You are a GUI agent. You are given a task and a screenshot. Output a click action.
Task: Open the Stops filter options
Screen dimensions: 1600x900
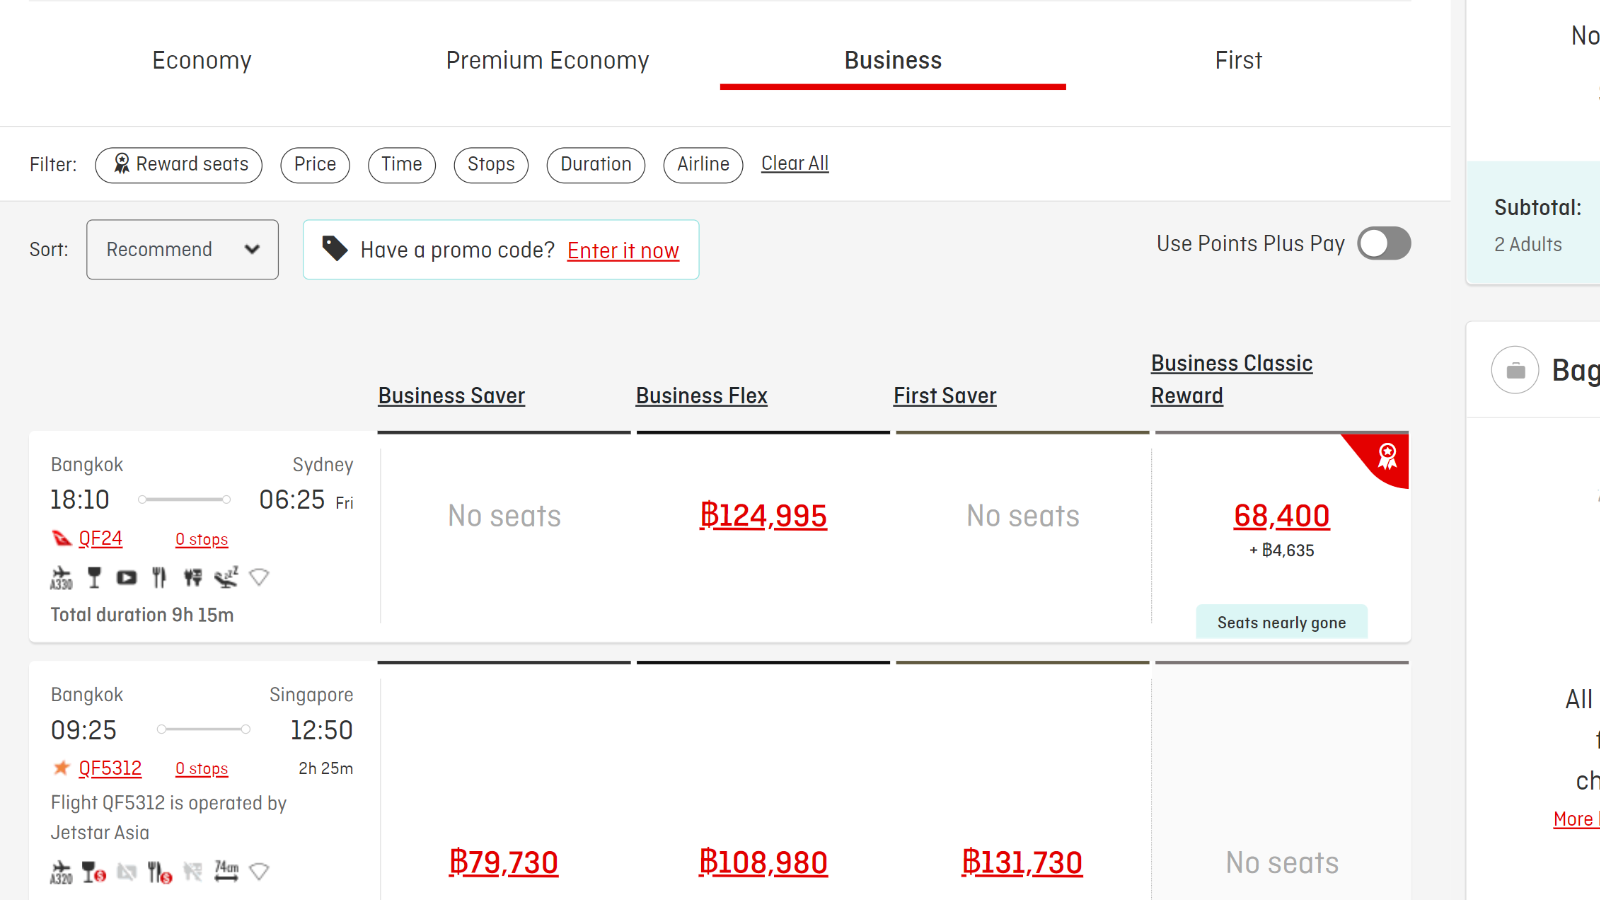(x=491, y=165)
